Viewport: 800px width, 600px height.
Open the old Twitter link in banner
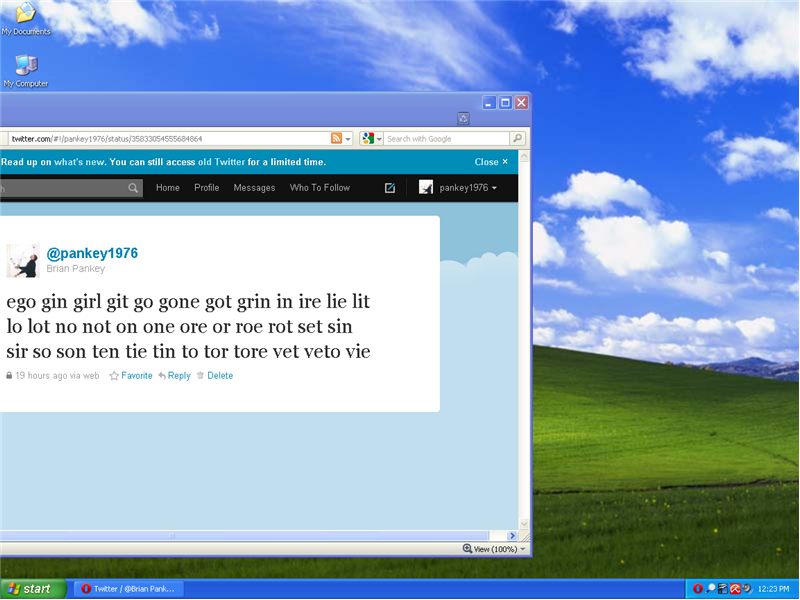click(x=221, y=162)
